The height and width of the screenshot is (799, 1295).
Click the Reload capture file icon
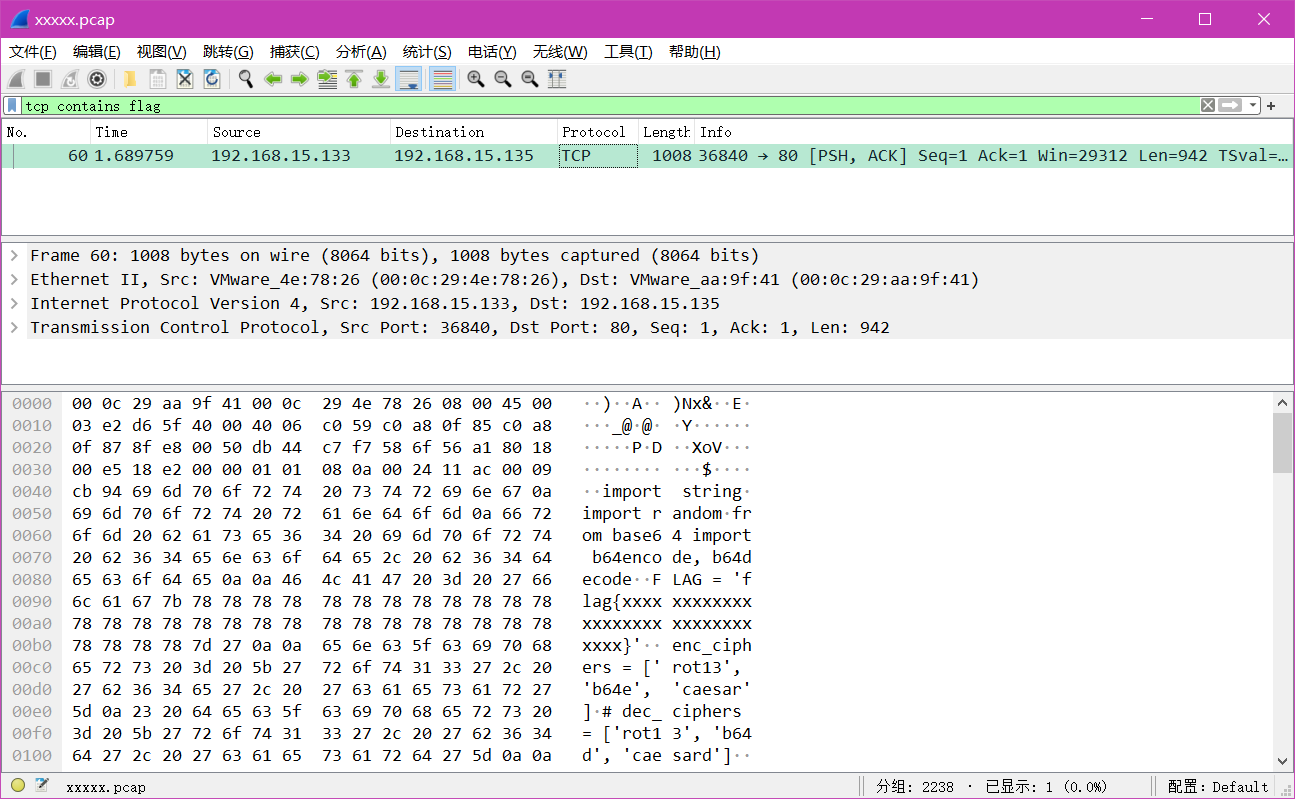coord(212,79)
